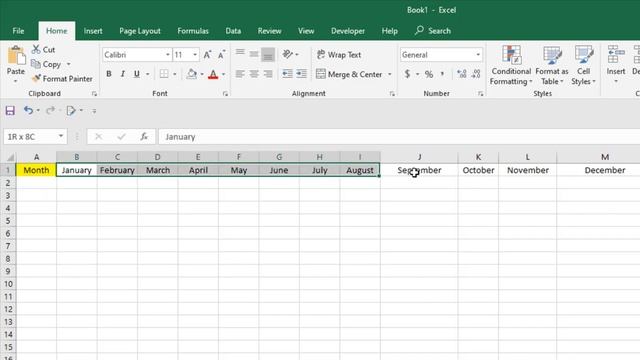Copy the selected cells
The image size is (640, 360).
pyautogui.click(x=46, y=64)
